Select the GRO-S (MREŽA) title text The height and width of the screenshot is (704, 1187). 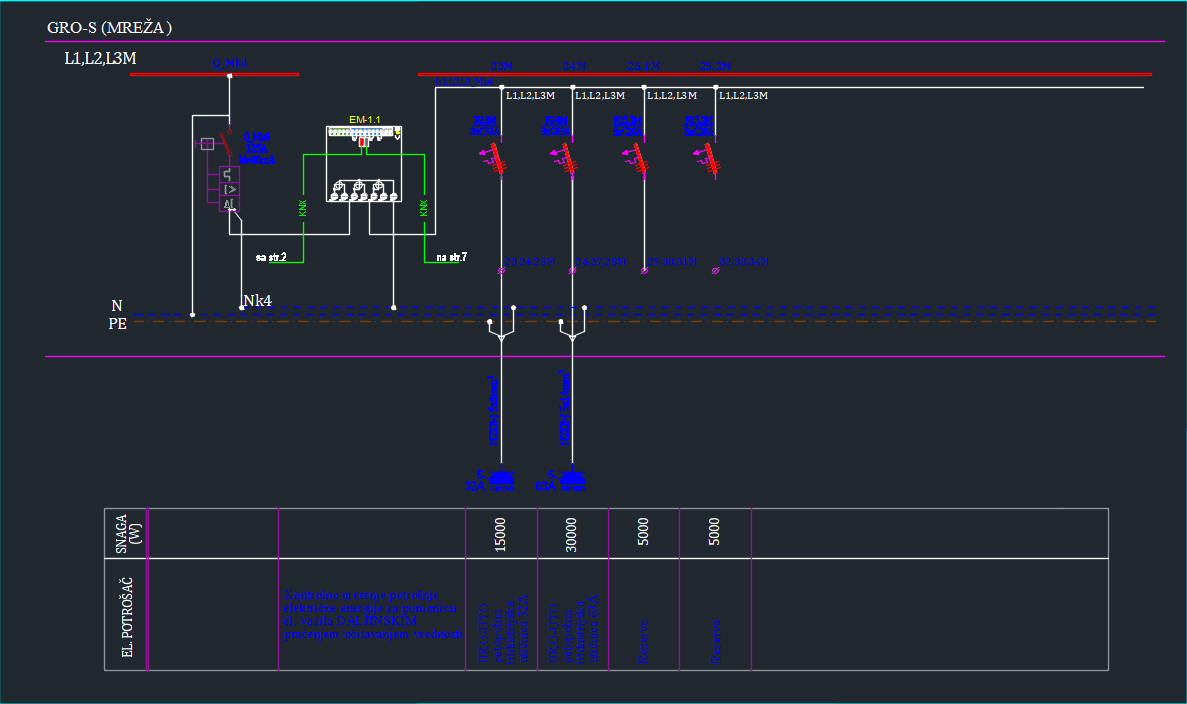(x=109, y=28)
